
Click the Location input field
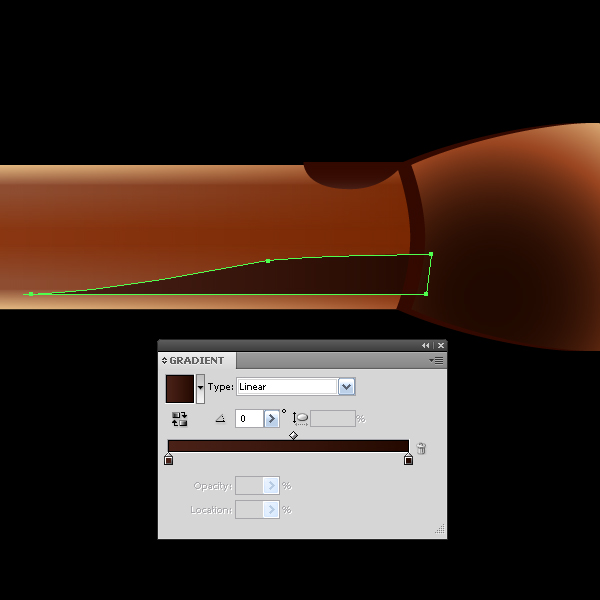[x=249, y=510]
